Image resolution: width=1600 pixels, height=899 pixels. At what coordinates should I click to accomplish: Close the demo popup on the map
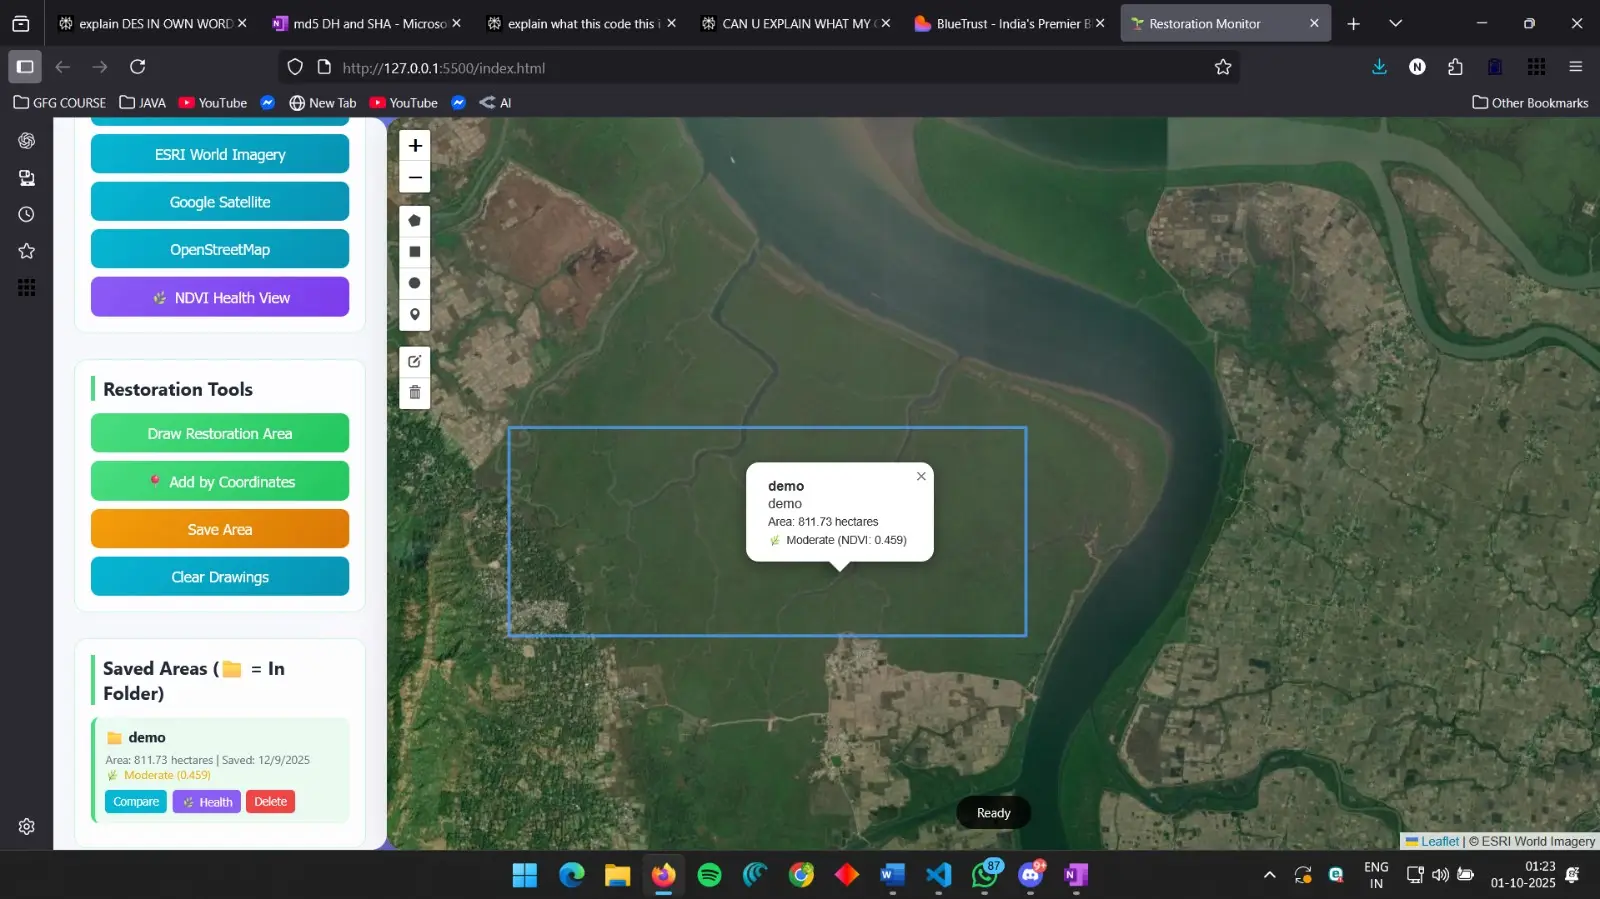pyautogui.click(x=921, y=476)
